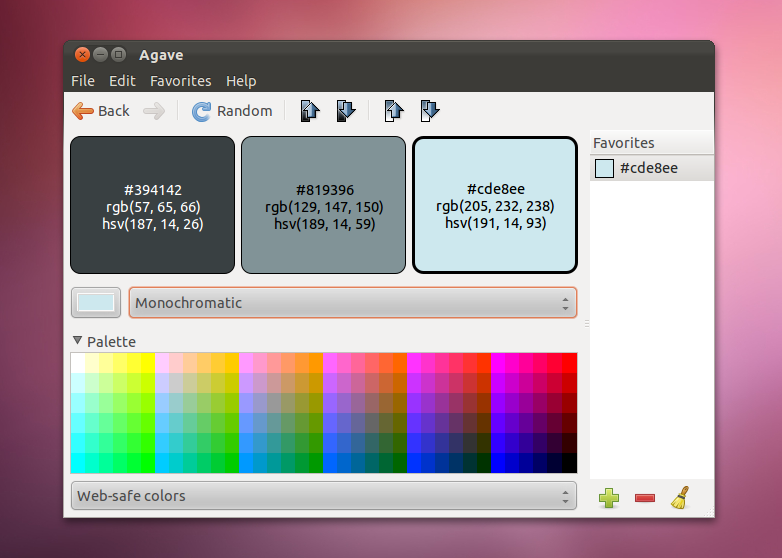Screen dimensions: 782x558
Task: Pick the pure cyan palette cell
Action: pos(78,463)
